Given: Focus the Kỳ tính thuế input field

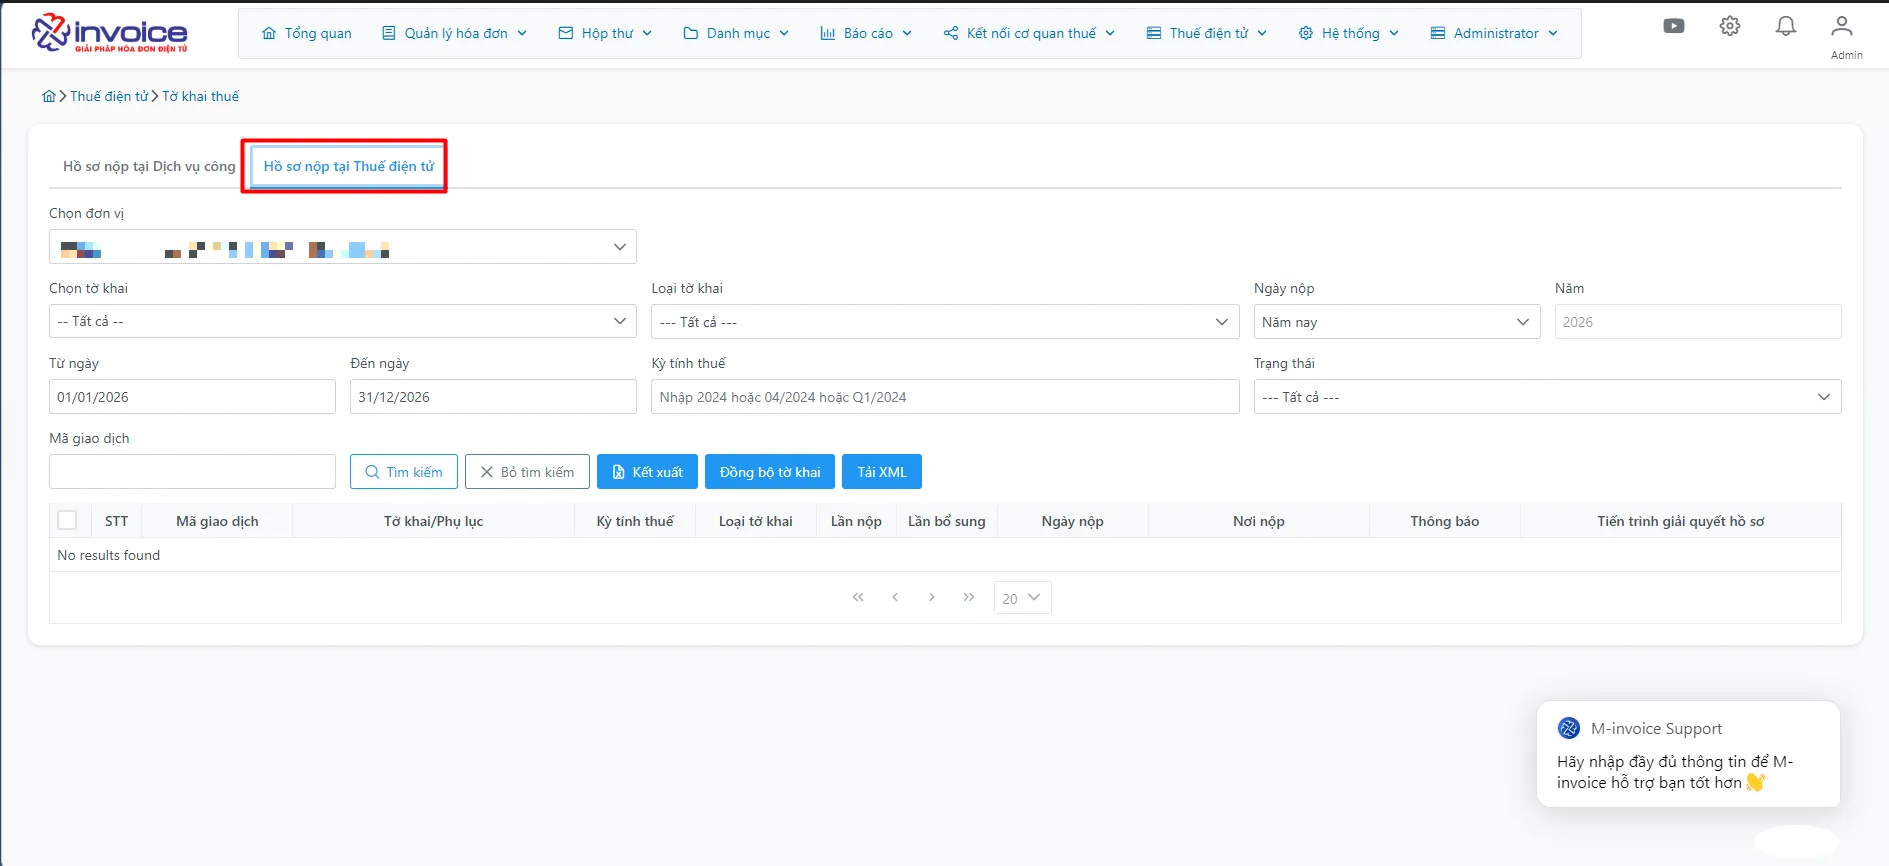Looking at the screenshot, I should coord(945,397).
